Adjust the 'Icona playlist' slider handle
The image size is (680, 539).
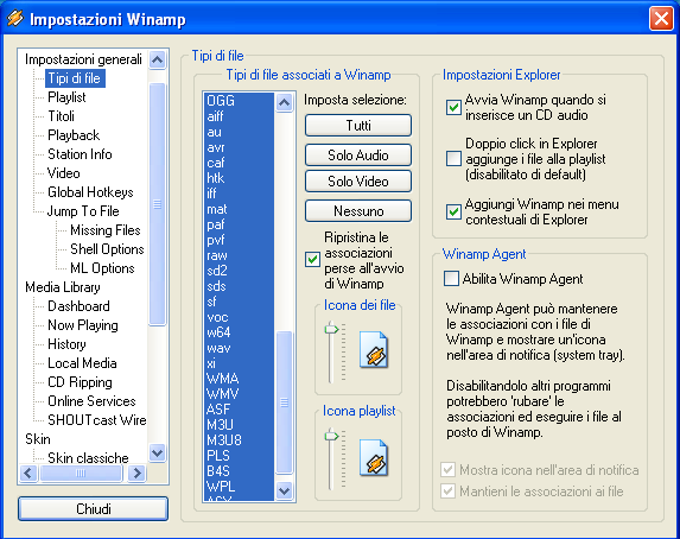(331, 435)
